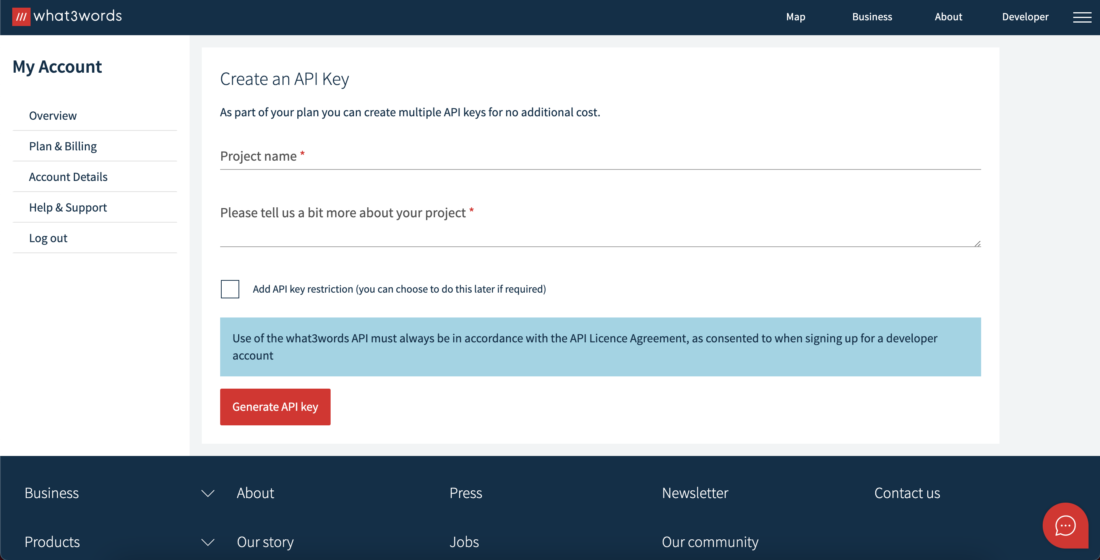Open the Newsletter footer link
Image resolution: width=1100 pixels, height=560 pixels.
695,493
